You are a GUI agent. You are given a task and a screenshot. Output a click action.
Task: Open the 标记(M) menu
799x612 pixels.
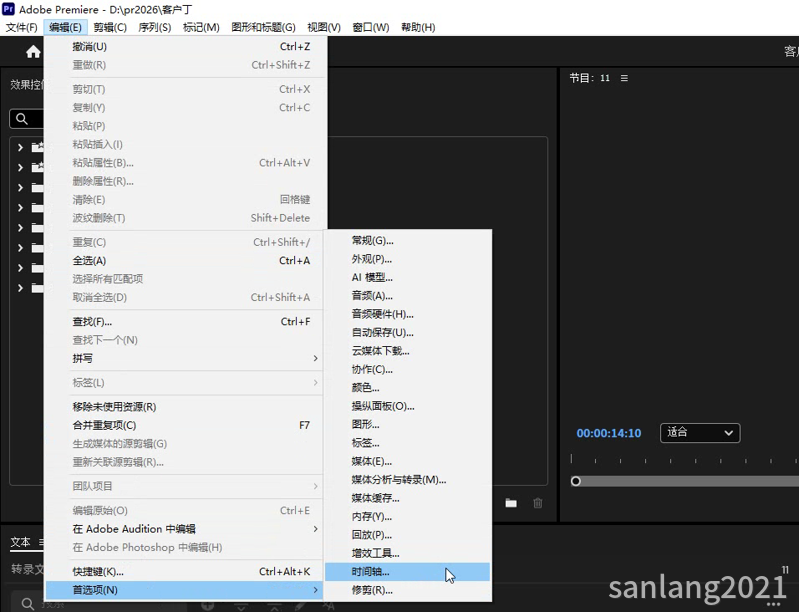201,27
